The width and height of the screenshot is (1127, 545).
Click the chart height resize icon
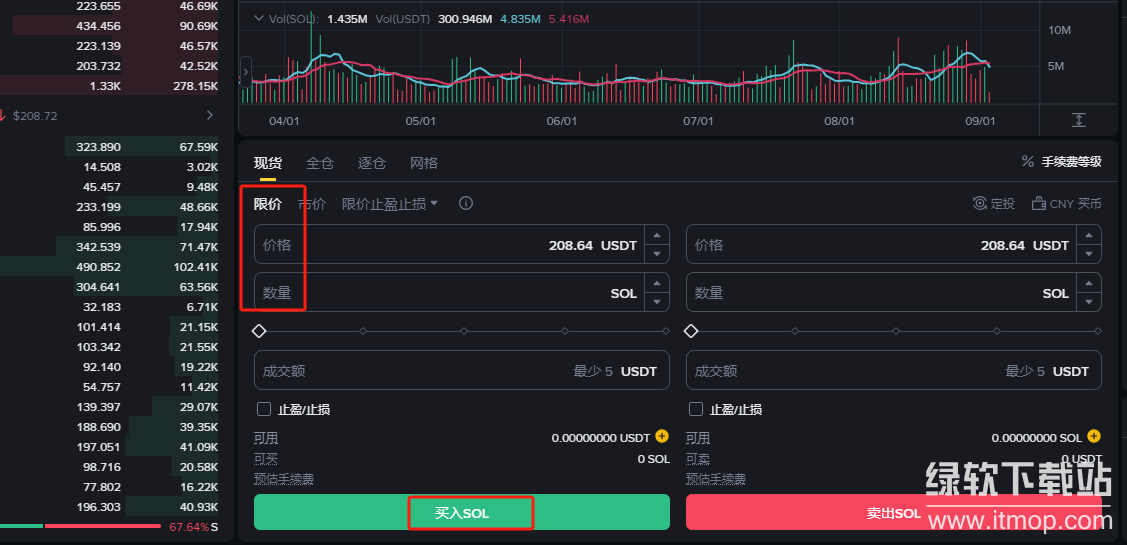[x=1078, y=120]
